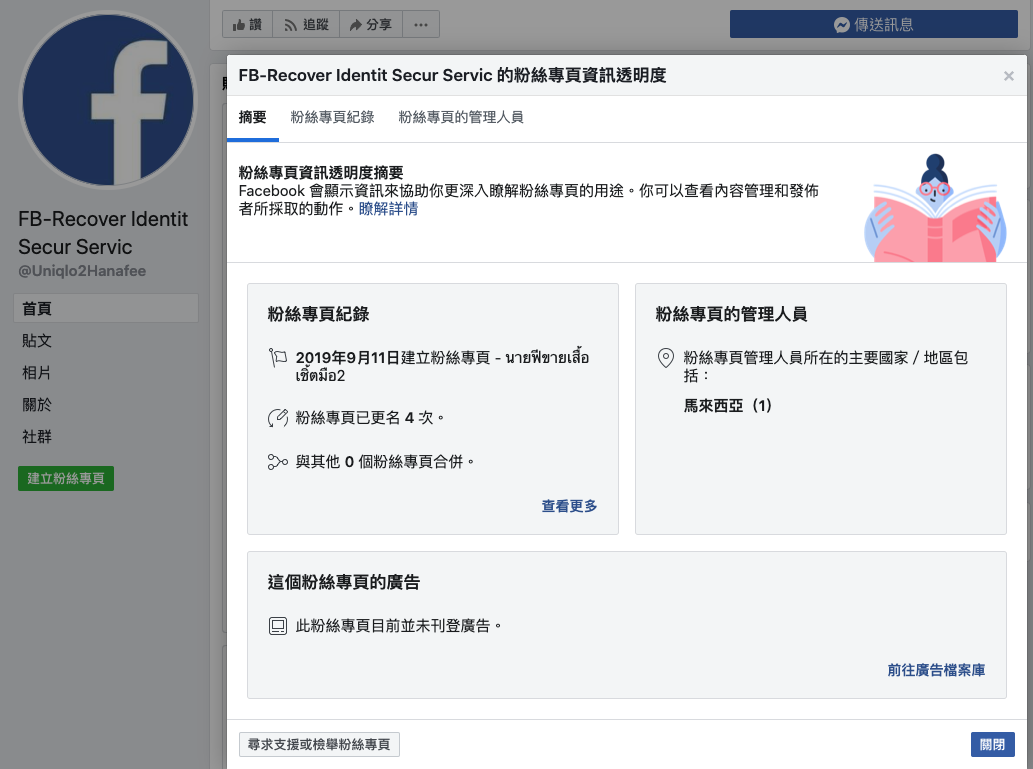Click the reading woman illustration
This screenshot has width=1033, height=769.
[935, 208]
